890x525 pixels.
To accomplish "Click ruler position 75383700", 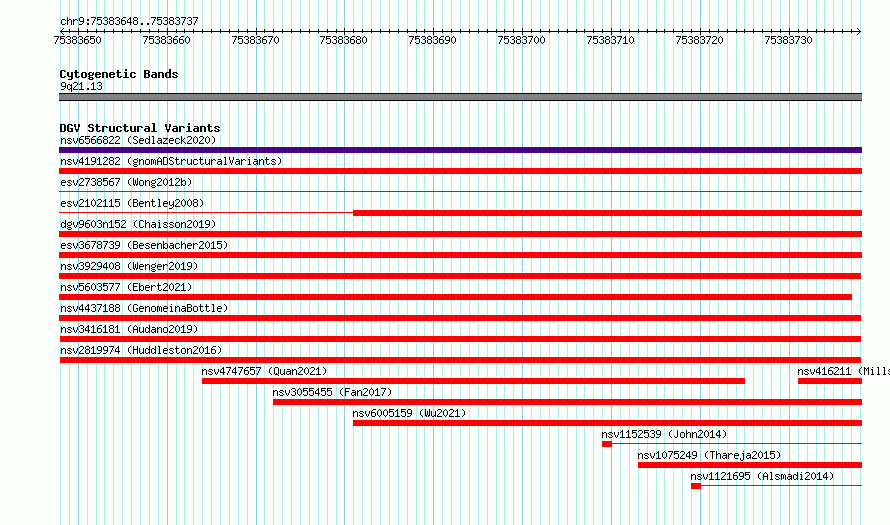I will (x=521, y=40).
